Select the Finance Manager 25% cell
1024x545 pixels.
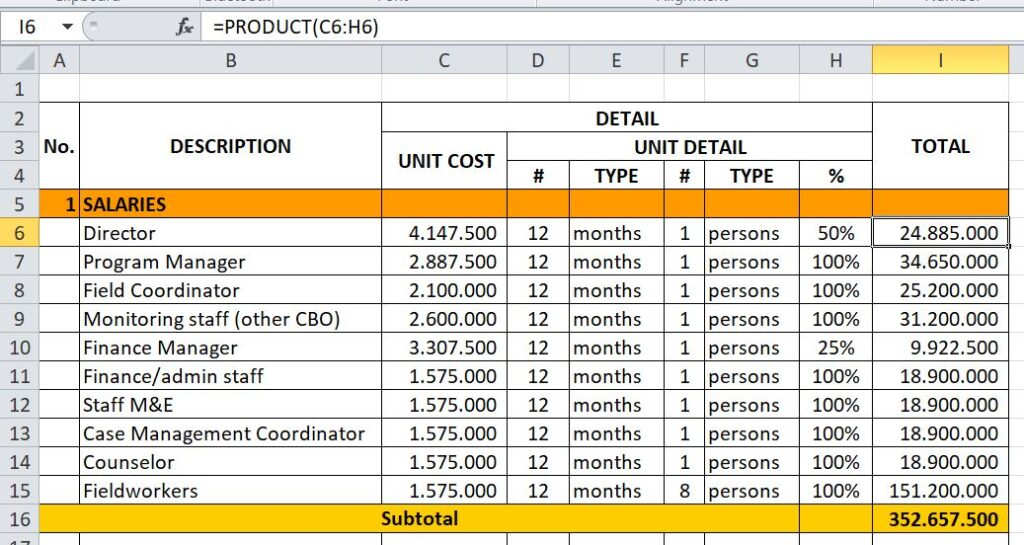click(835, 348)
